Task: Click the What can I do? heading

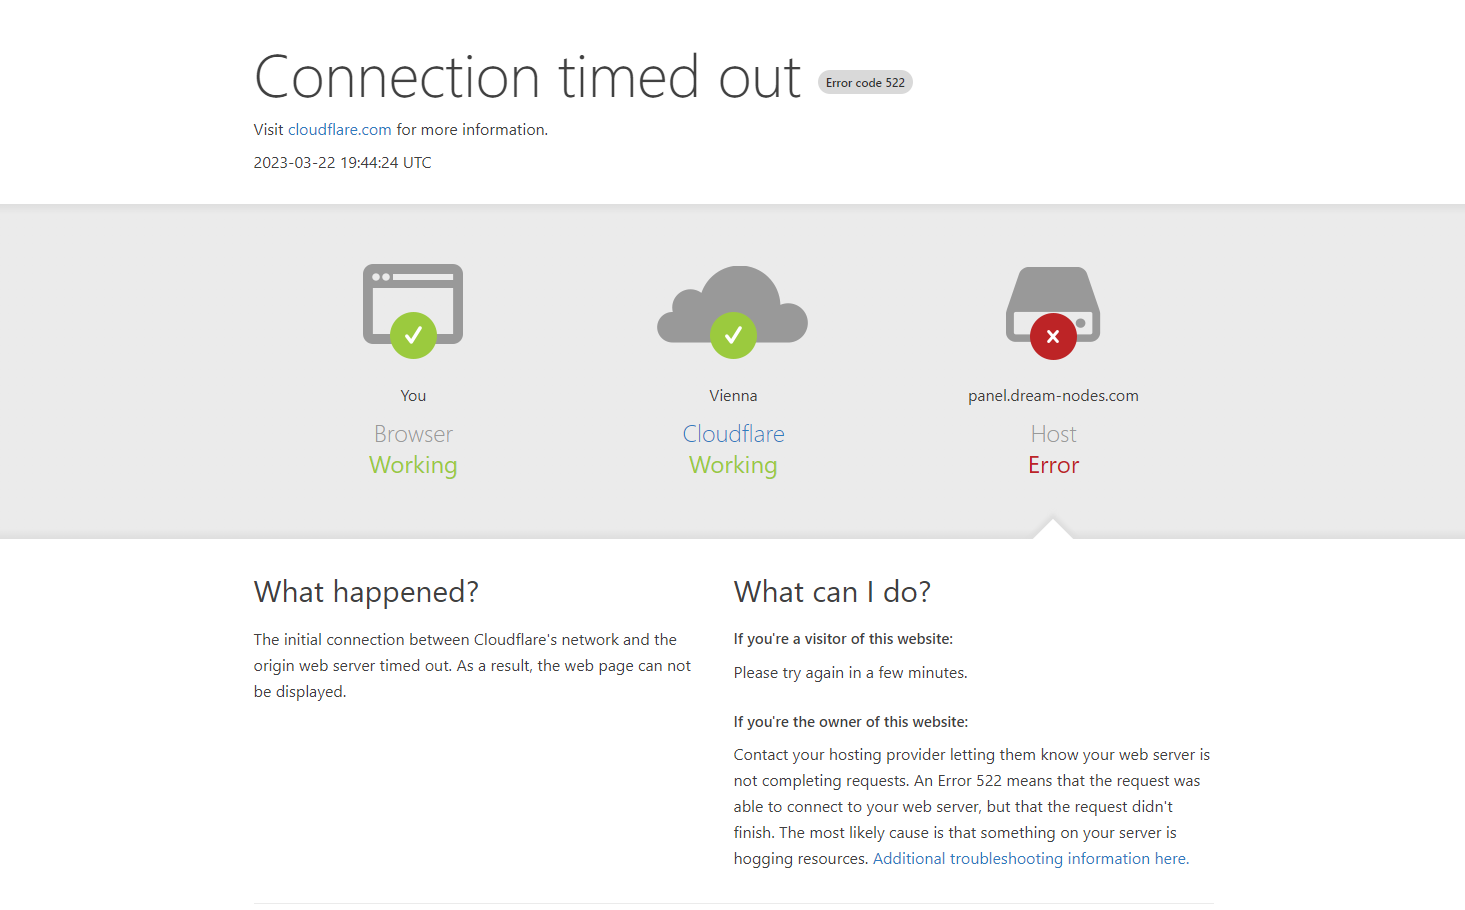Action: point(832,592)
